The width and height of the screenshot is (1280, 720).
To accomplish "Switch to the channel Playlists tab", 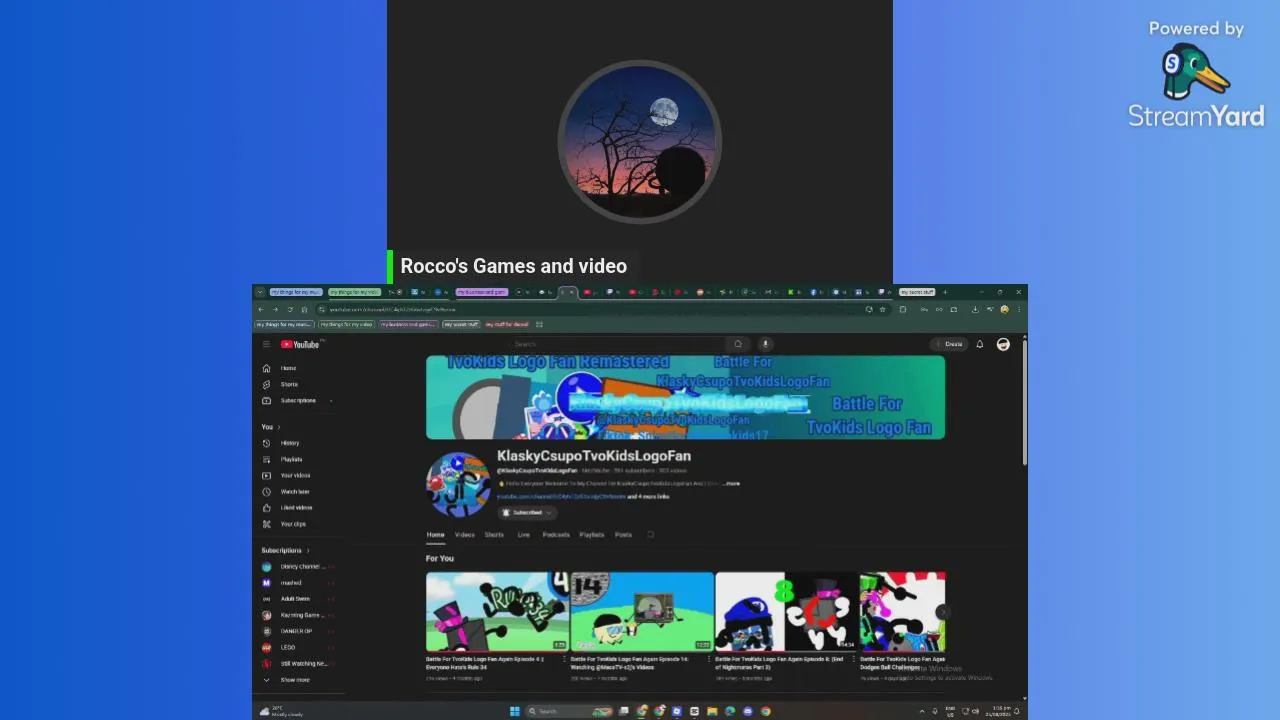I will click(592, 534).
